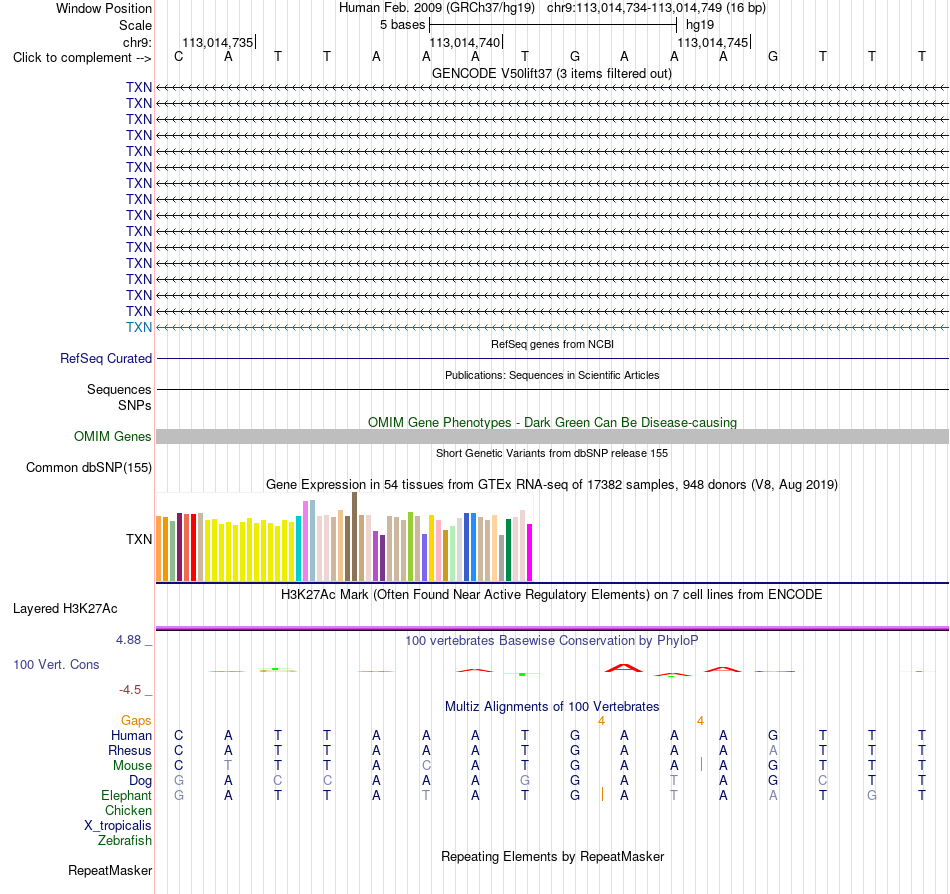This screenshot has height=894, width=950.
Task: Click the gray GTEx expression bar
Action: [x=502, y=558]
